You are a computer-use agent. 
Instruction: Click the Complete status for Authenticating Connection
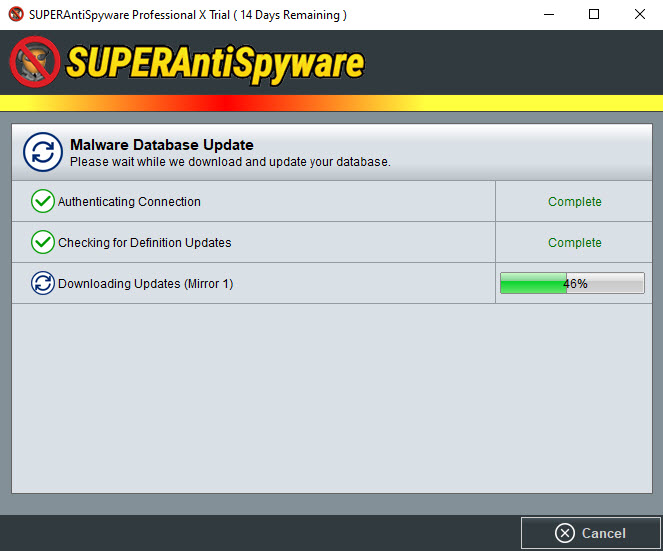click(575, 202)
